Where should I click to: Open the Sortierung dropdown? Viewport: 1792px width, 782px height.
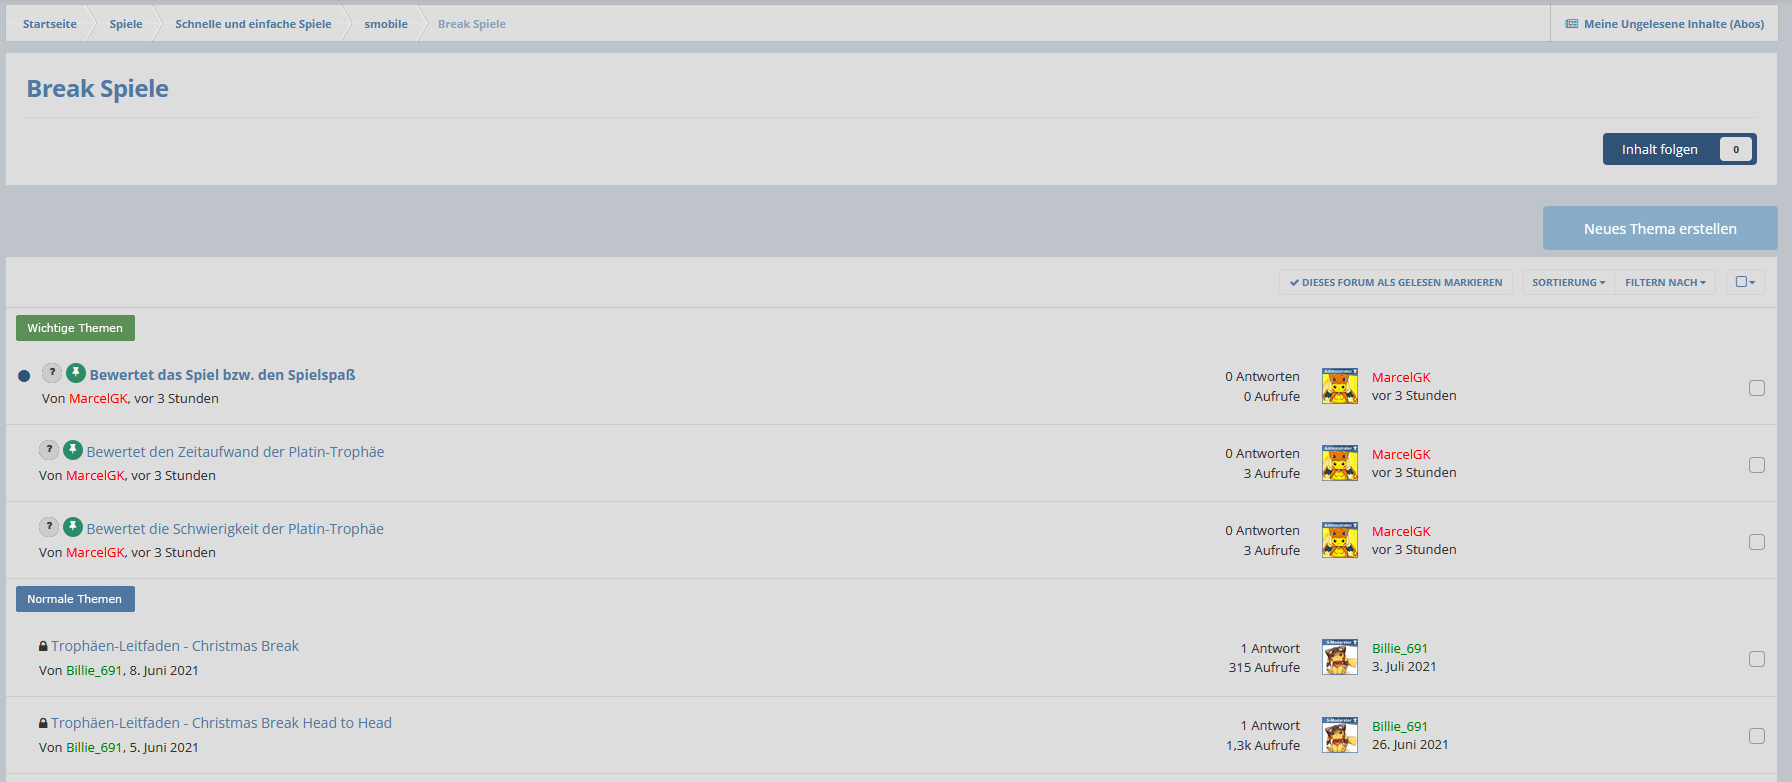click(x=1568, y=283)
